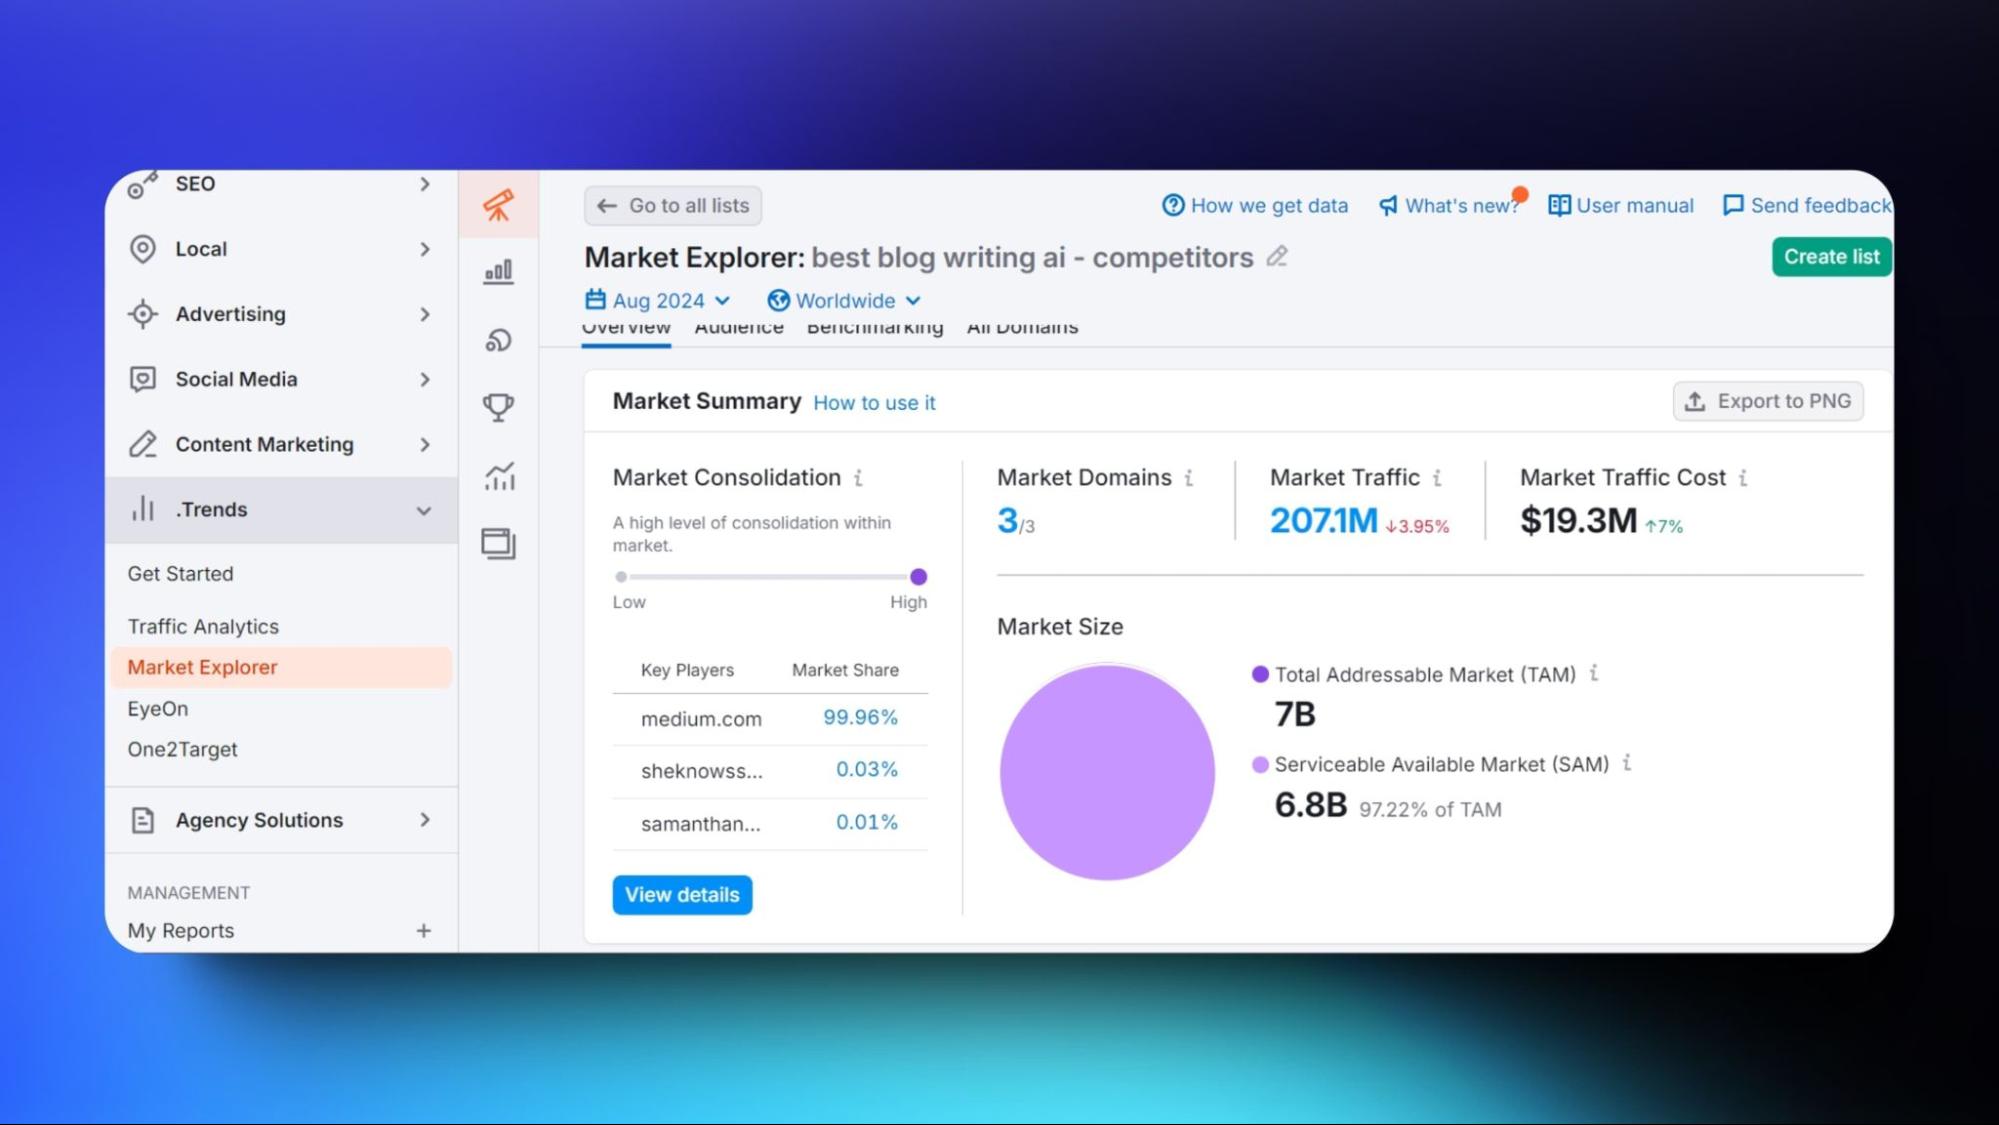Screen dimensions: 1999x1125
Task: Click the medium.com key player row
Action: pos(770,719)
